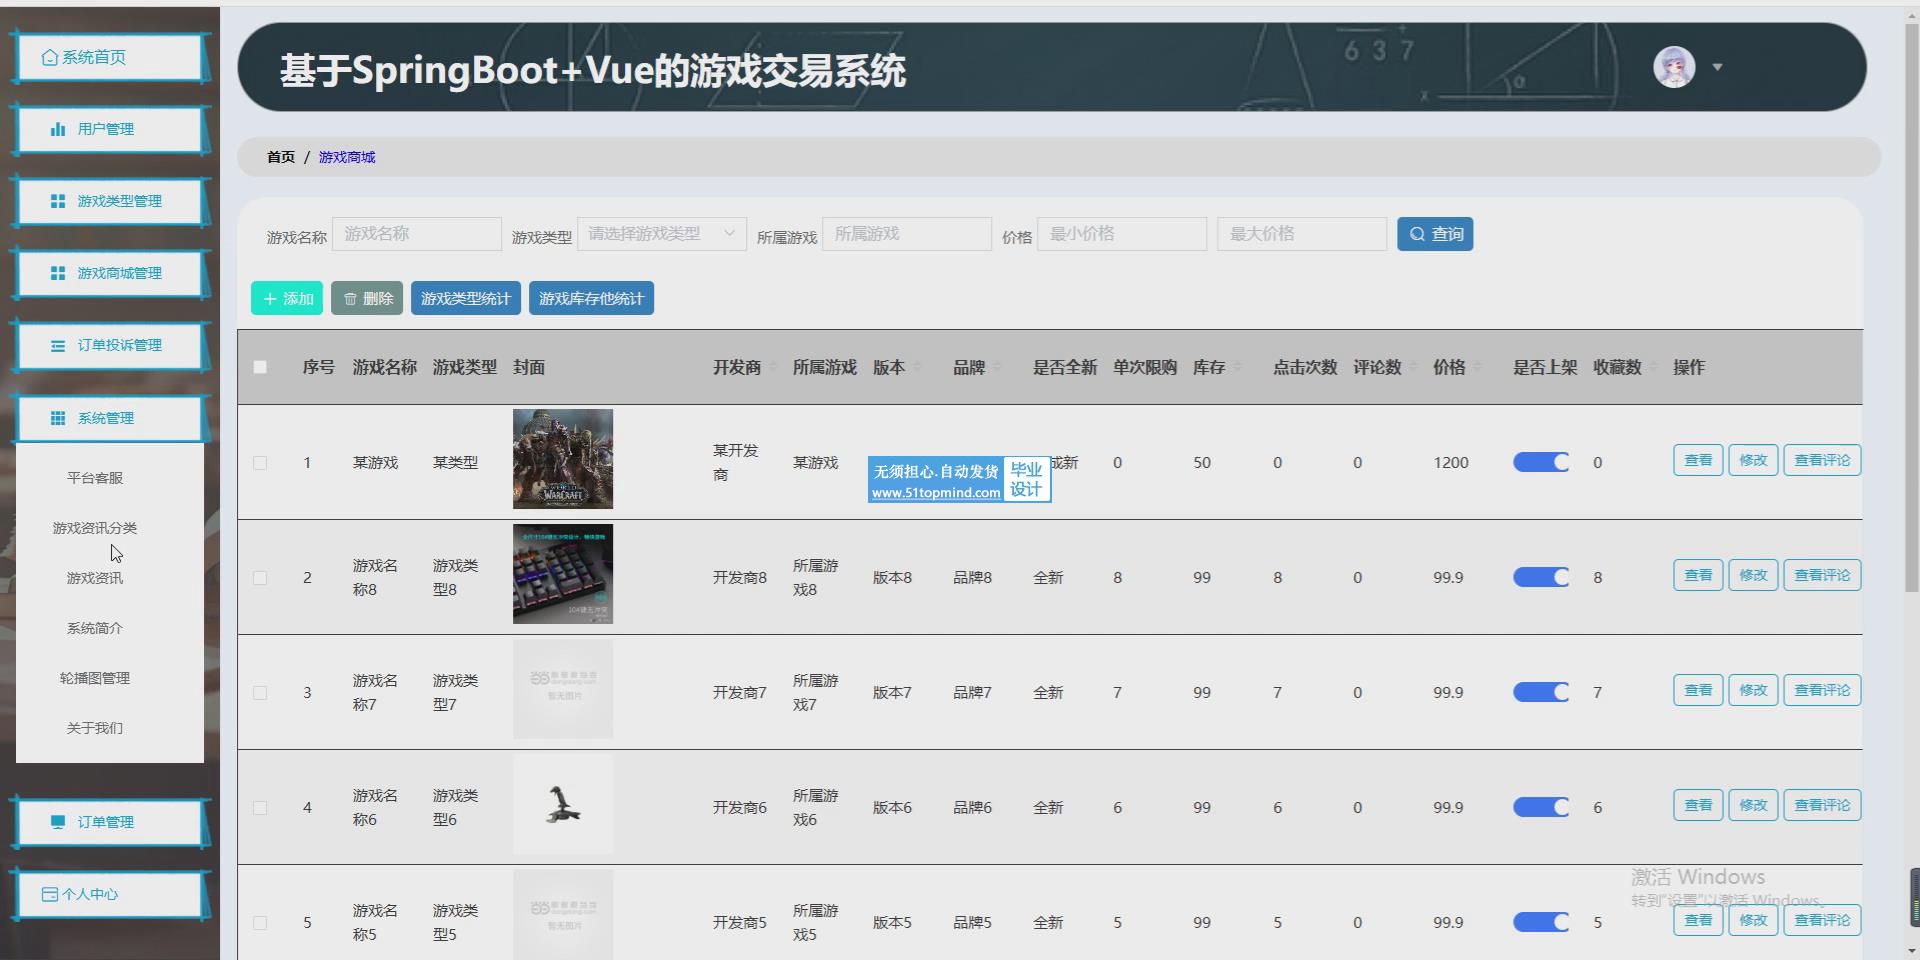Open 轮播图管理 in the sidebar submenu

coord(95,678)
